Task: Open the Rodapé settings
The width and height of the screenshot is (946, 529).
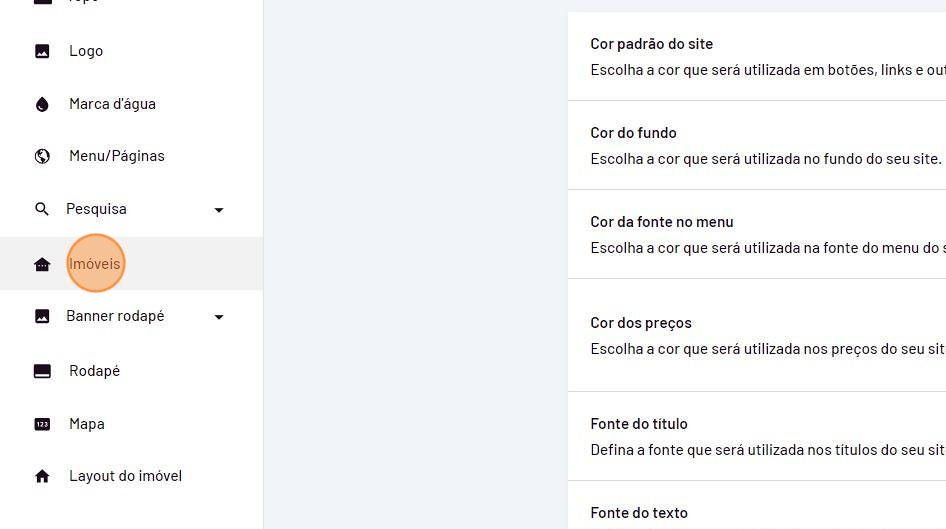Action: click(94, 371)
